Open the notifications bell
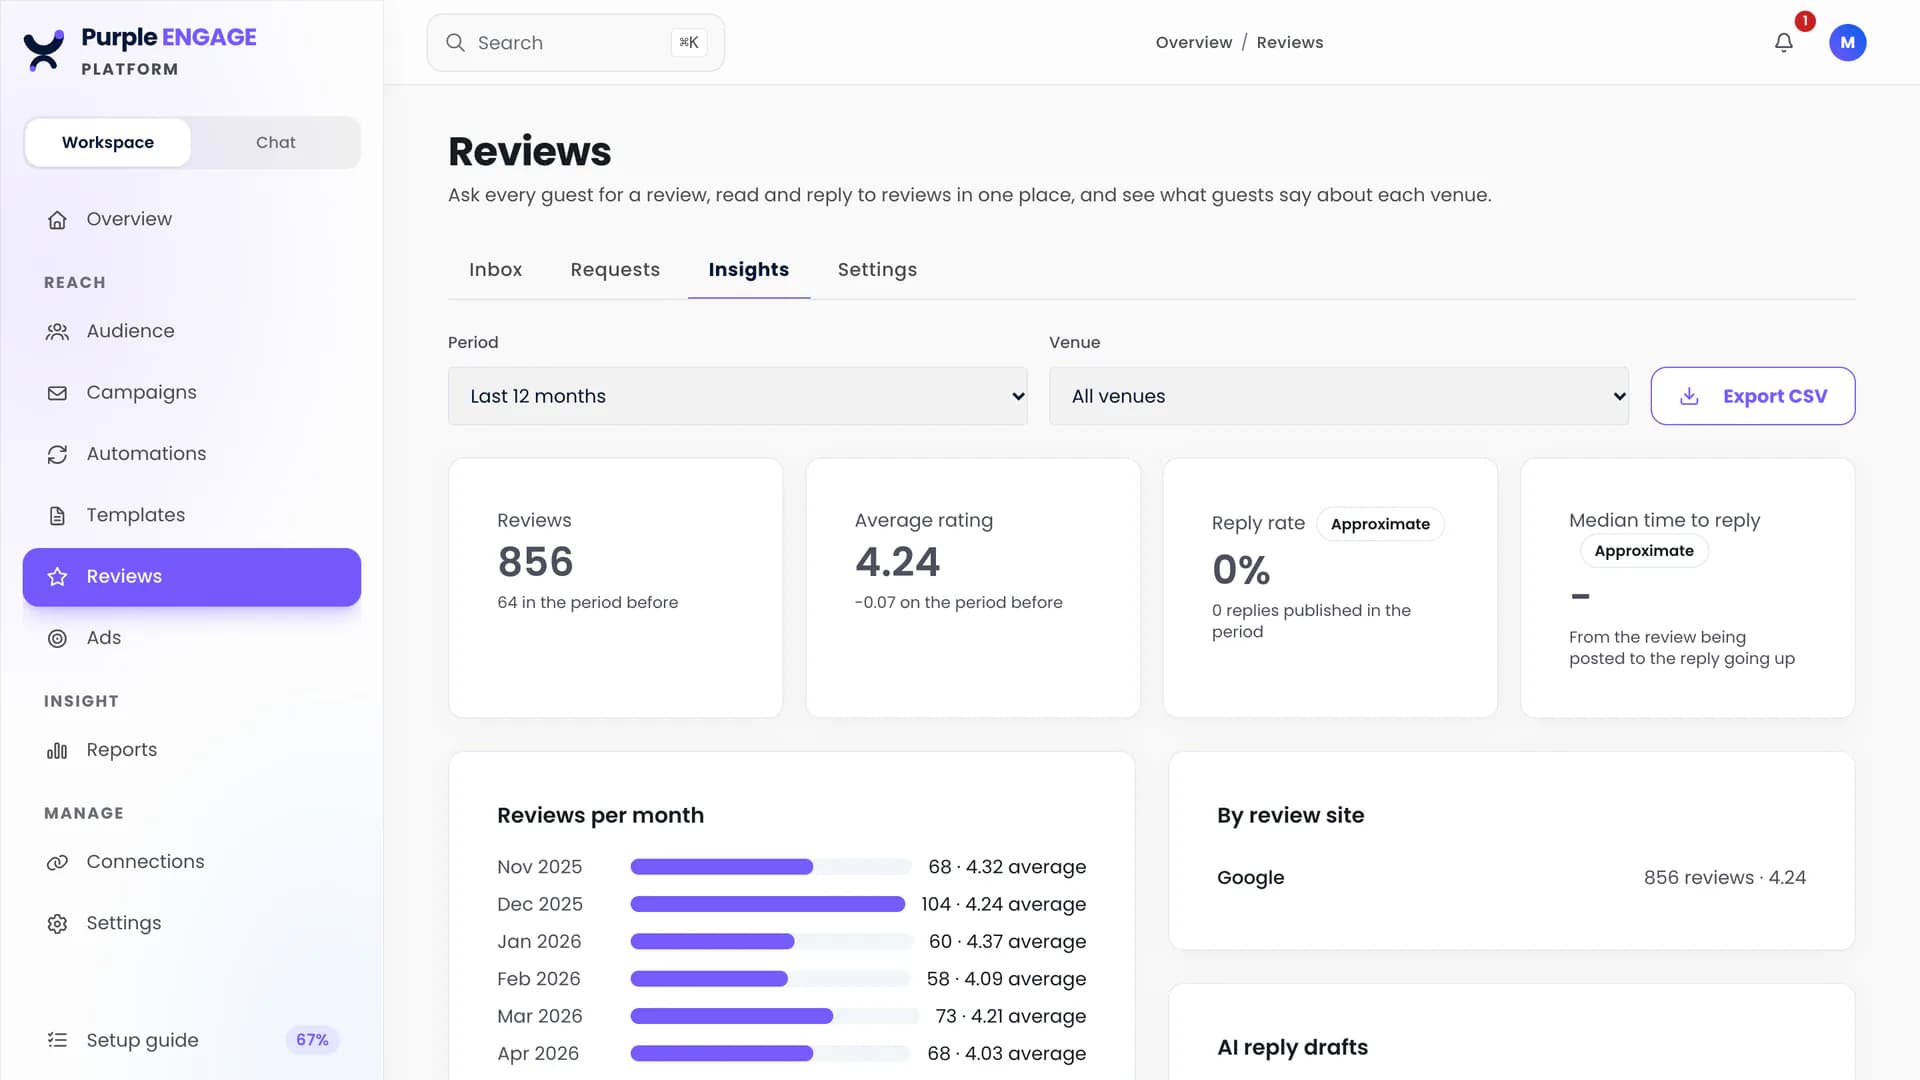Viewport: 1920px width, 1080px height. [x=1784, y=42]
